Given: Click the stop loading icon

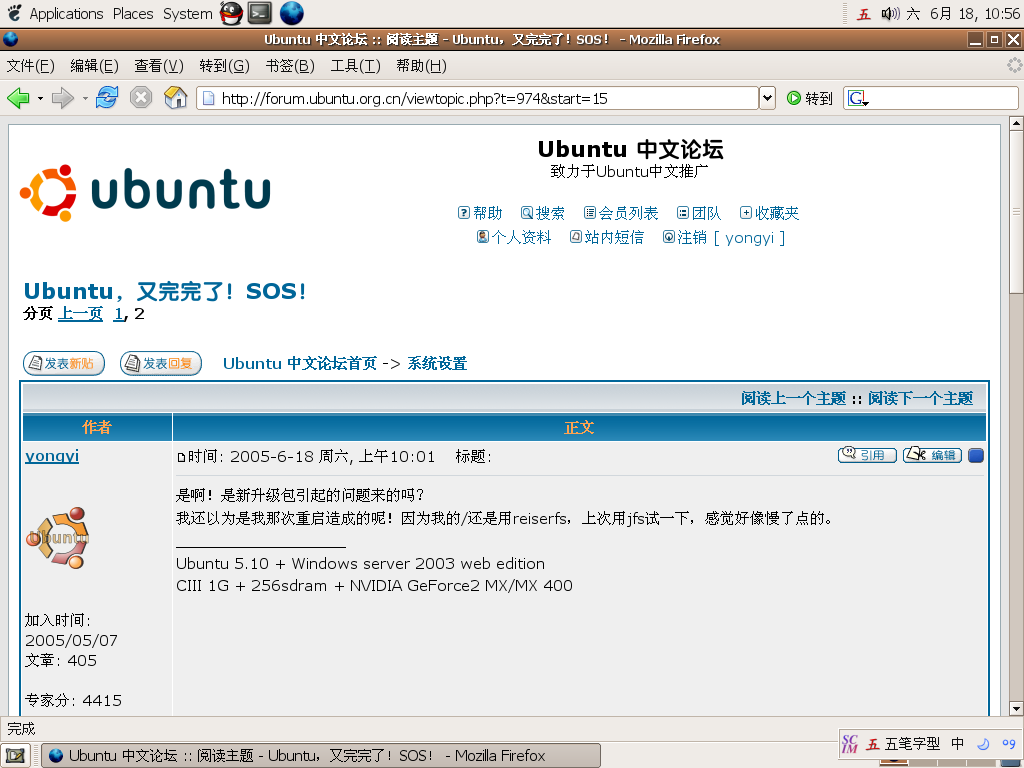Looking at the screenshot, I should pyautogui.click(x=140, y=98).
